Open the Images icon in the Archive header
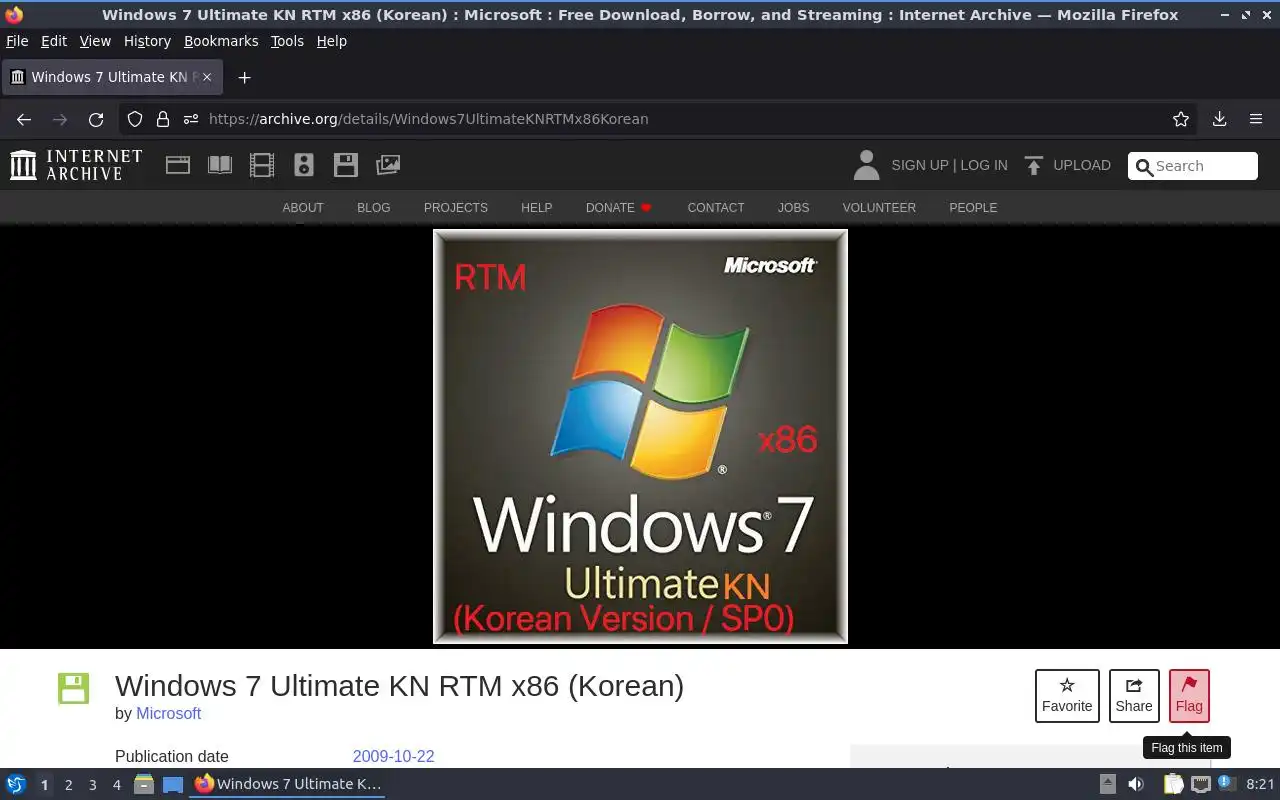Image resolution: width=1280 pixels, height=800 pixels. pyautogui.click(x=388, y=165)
